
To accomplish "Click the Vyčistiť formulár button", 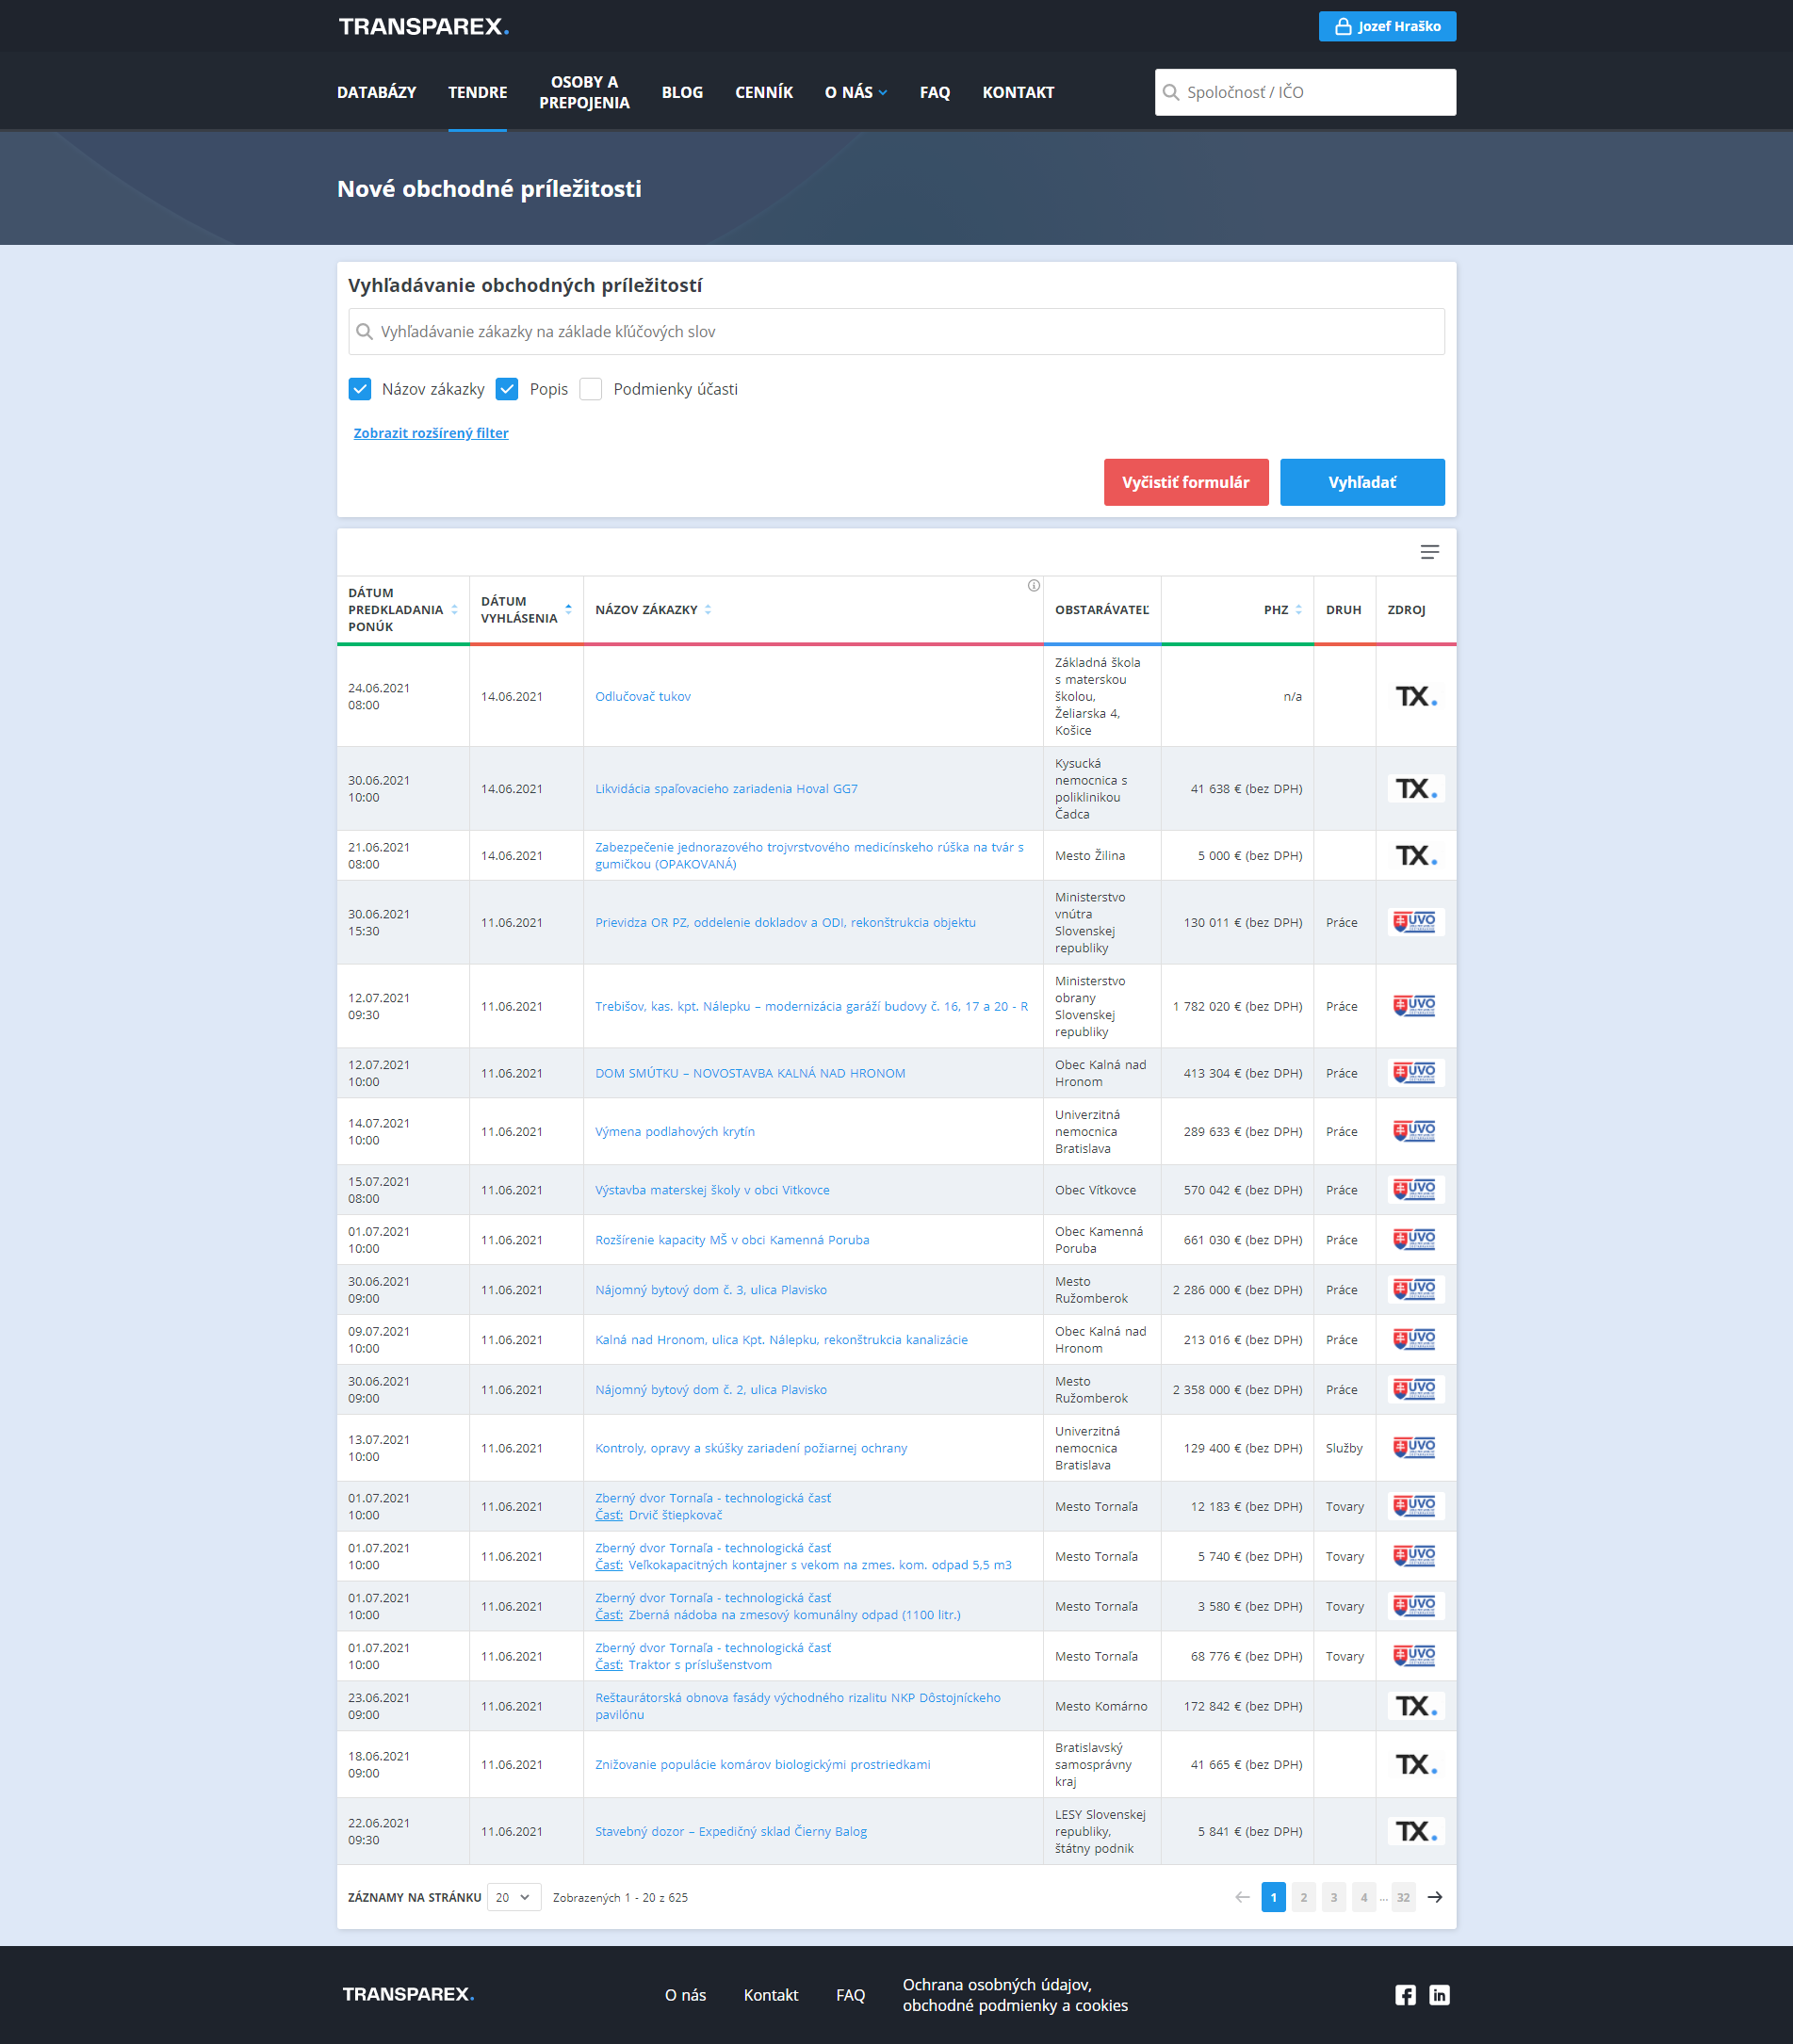I will click(x=1185, y=482).
